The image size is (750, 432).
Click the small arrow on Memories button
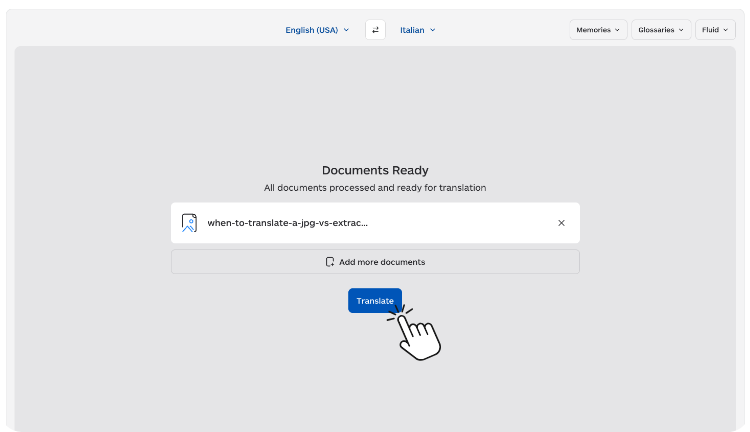[617, 30]
